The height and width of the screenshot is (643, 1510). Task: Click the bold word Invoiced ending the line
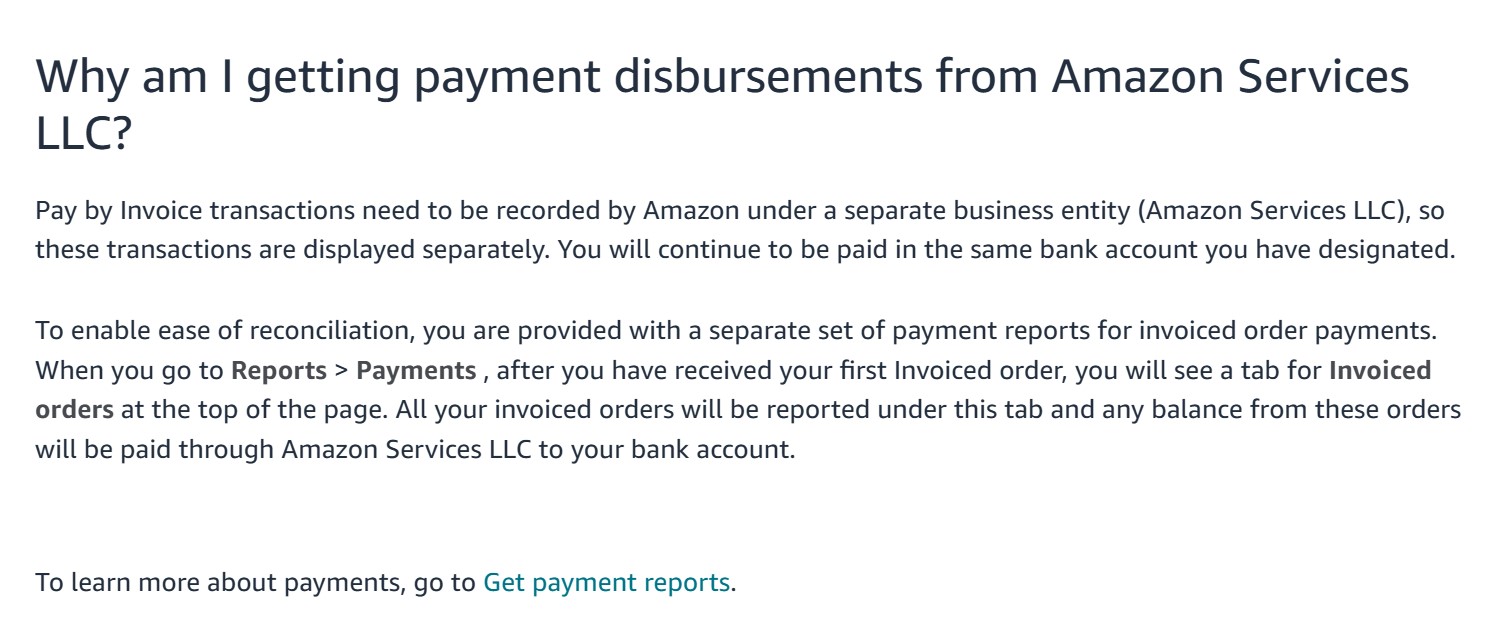(1380, 371)
